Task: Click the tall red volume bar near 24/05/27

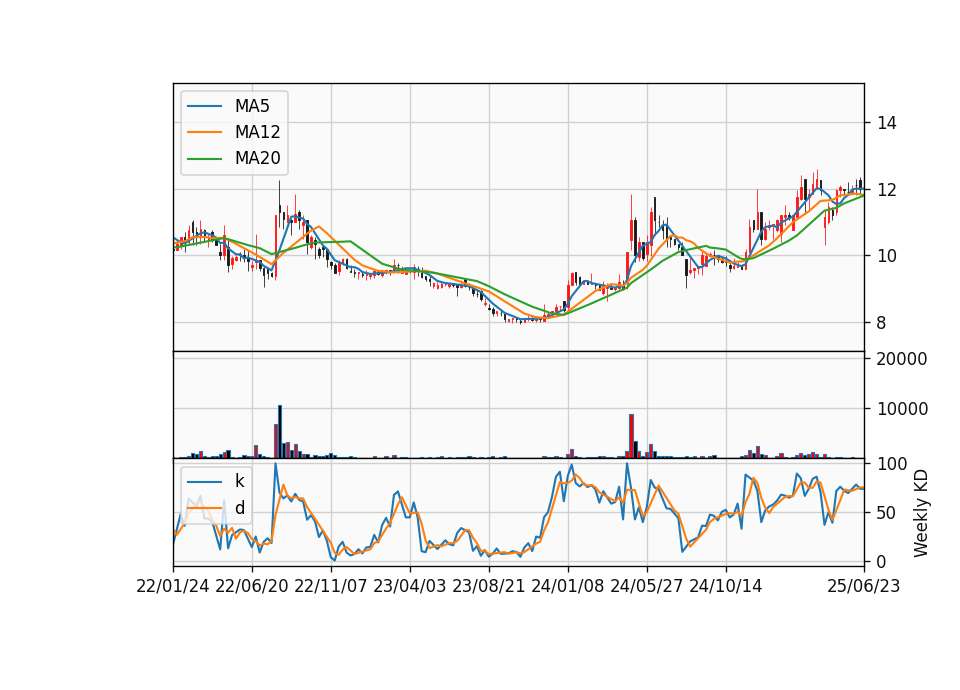Action: (x=631, y=436)
